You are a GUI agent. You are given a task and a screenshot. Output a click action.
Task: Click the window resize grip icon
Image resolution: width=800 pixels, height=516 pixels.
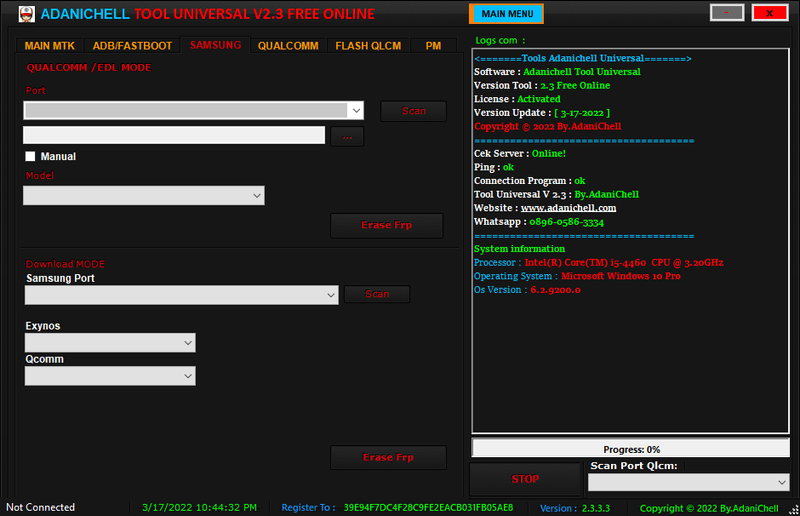coord(793,509)
